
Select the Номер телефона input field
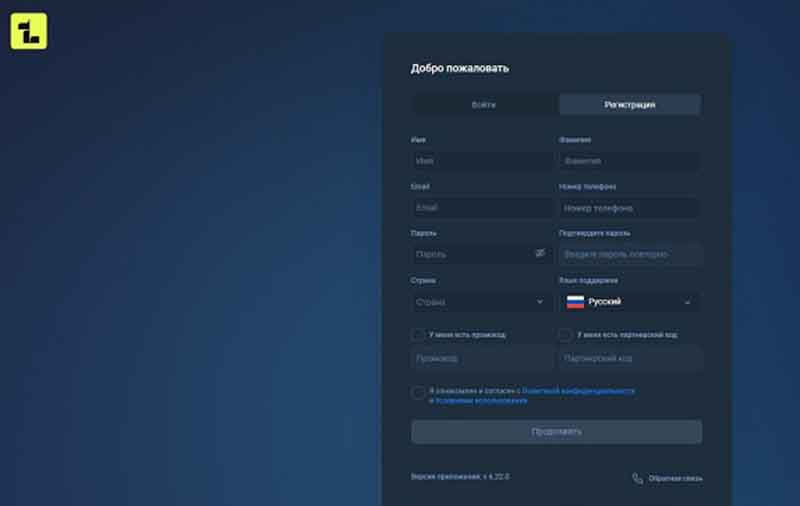click(629, 208)
